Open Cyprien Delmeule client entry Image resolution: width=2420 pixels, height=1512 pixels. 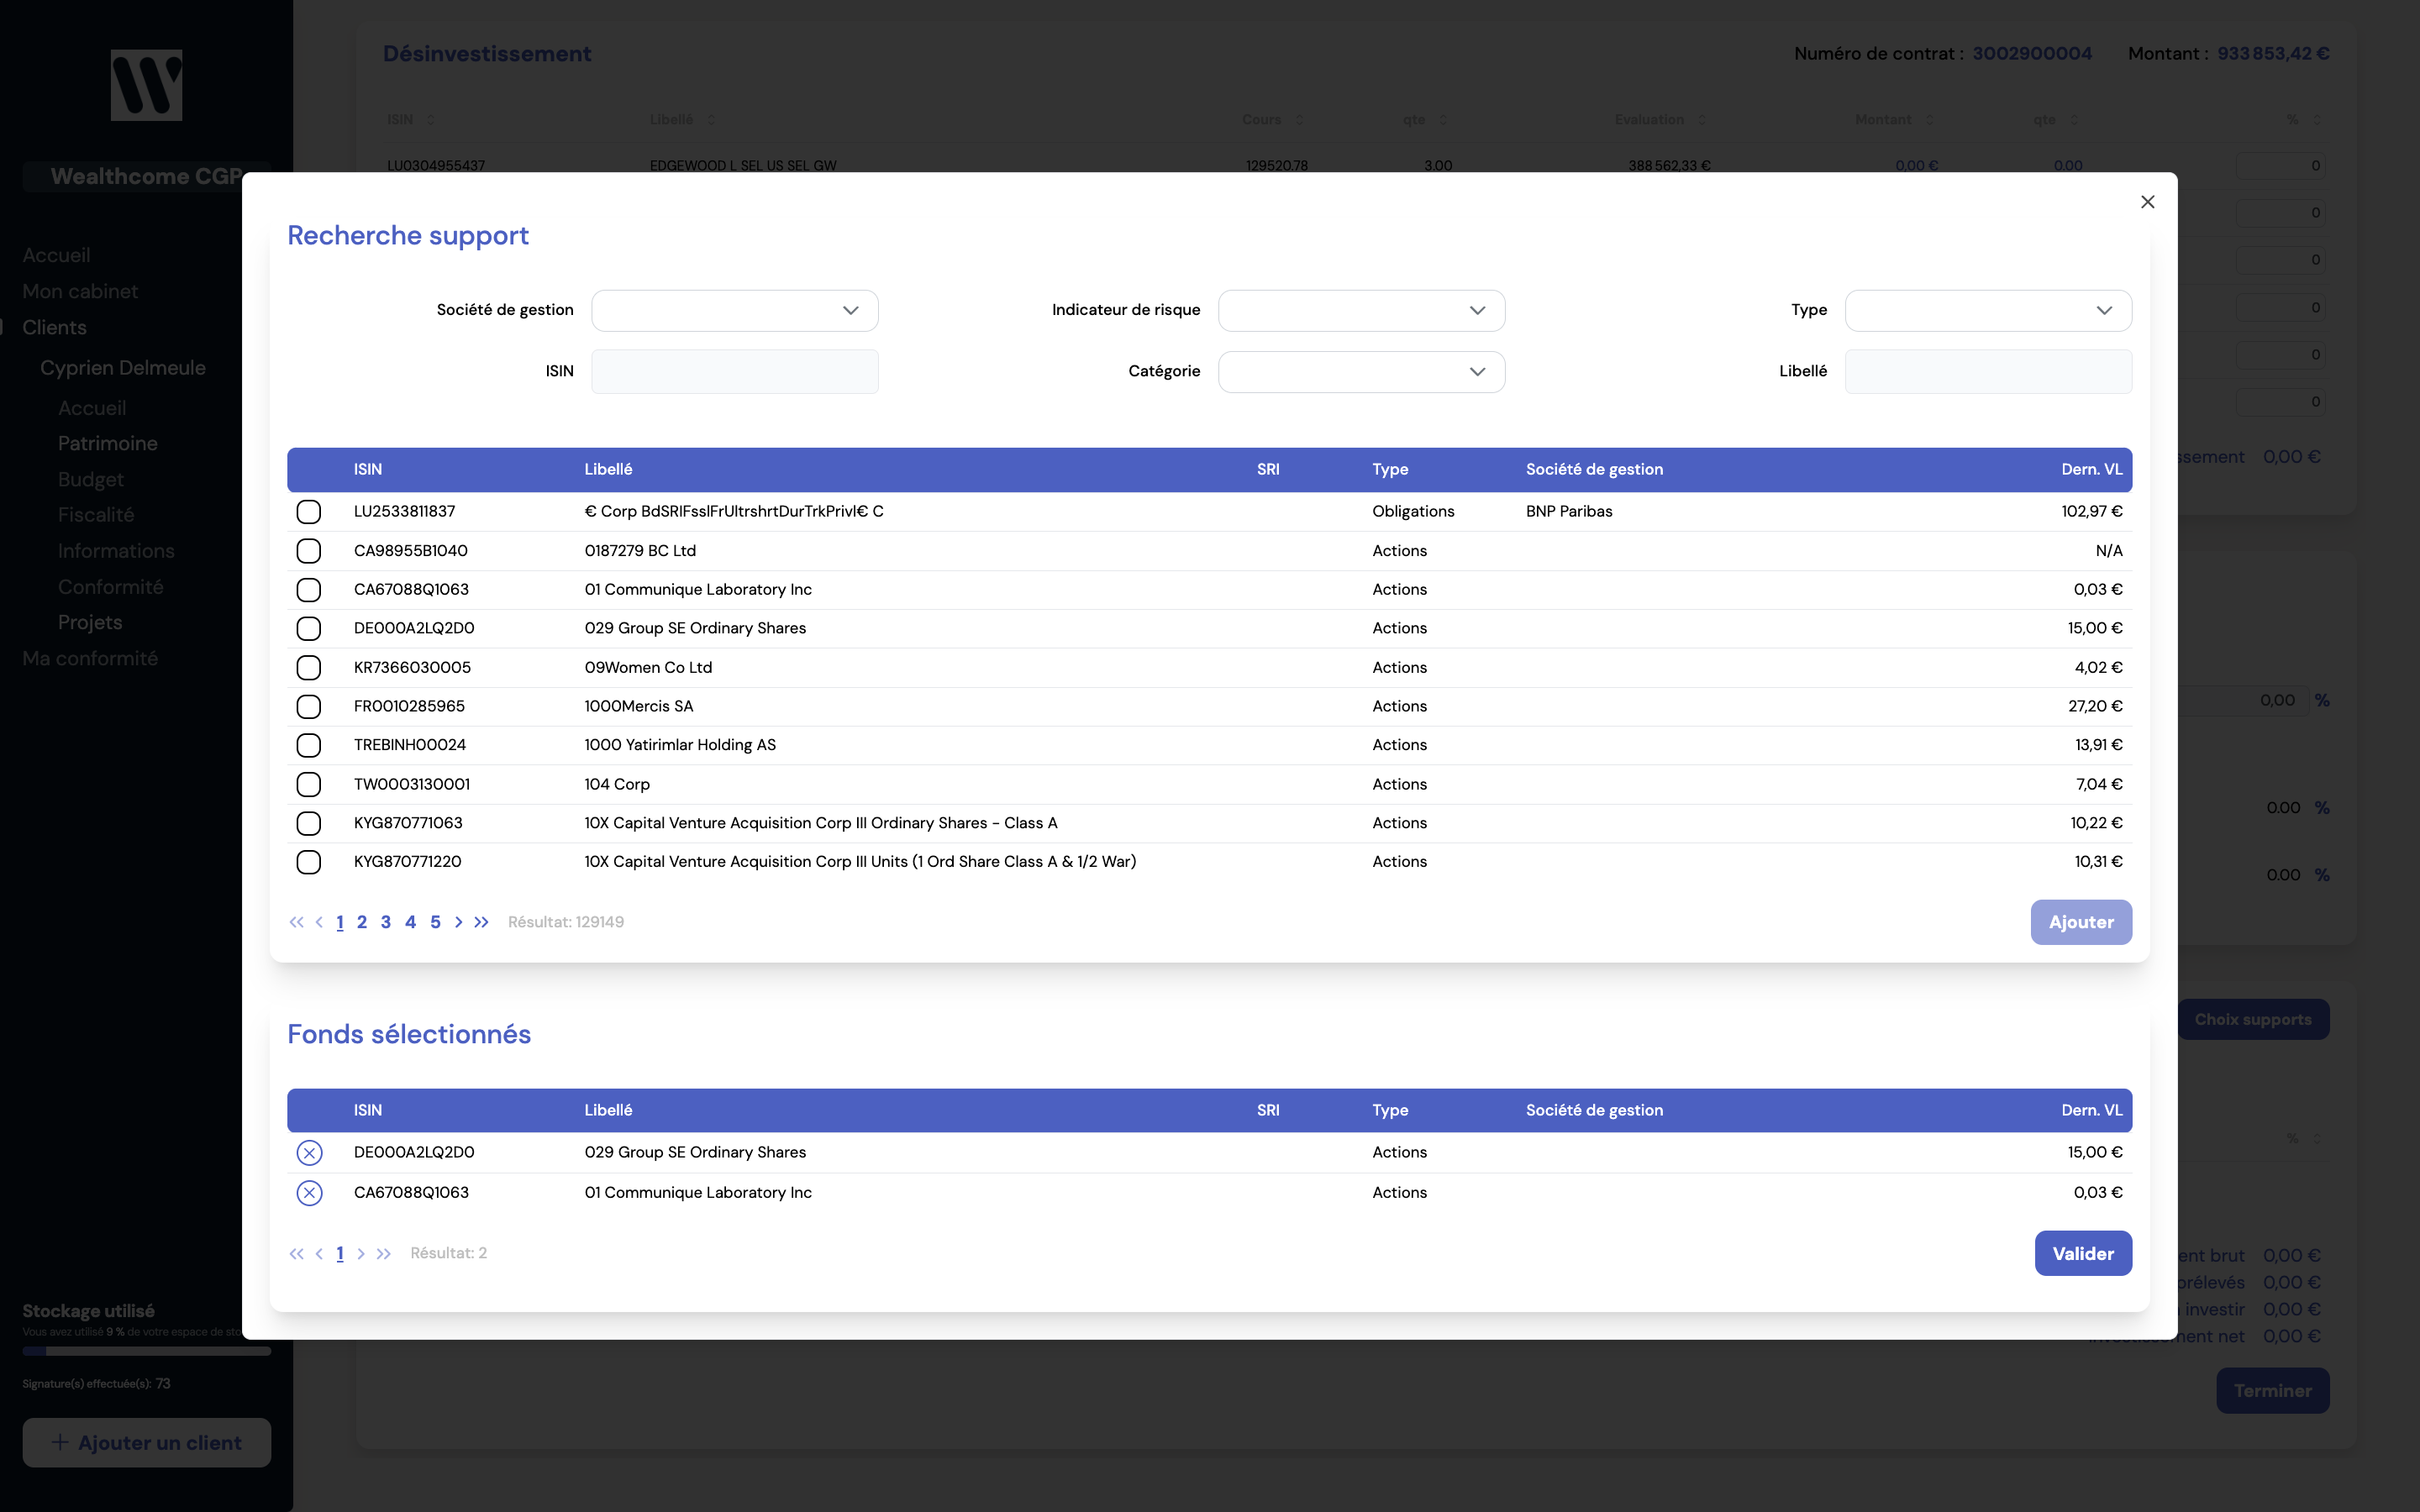(x=123, y=368)
